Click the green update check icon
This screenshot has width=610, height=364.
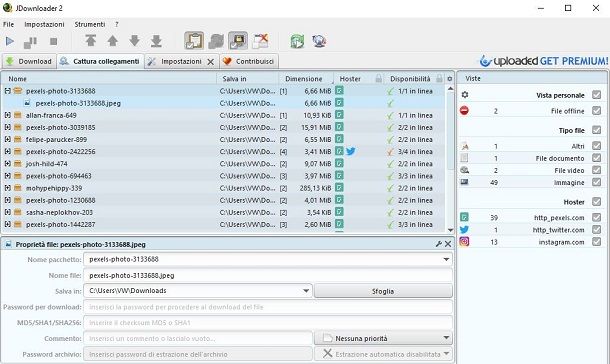click(x=297, y=41)
